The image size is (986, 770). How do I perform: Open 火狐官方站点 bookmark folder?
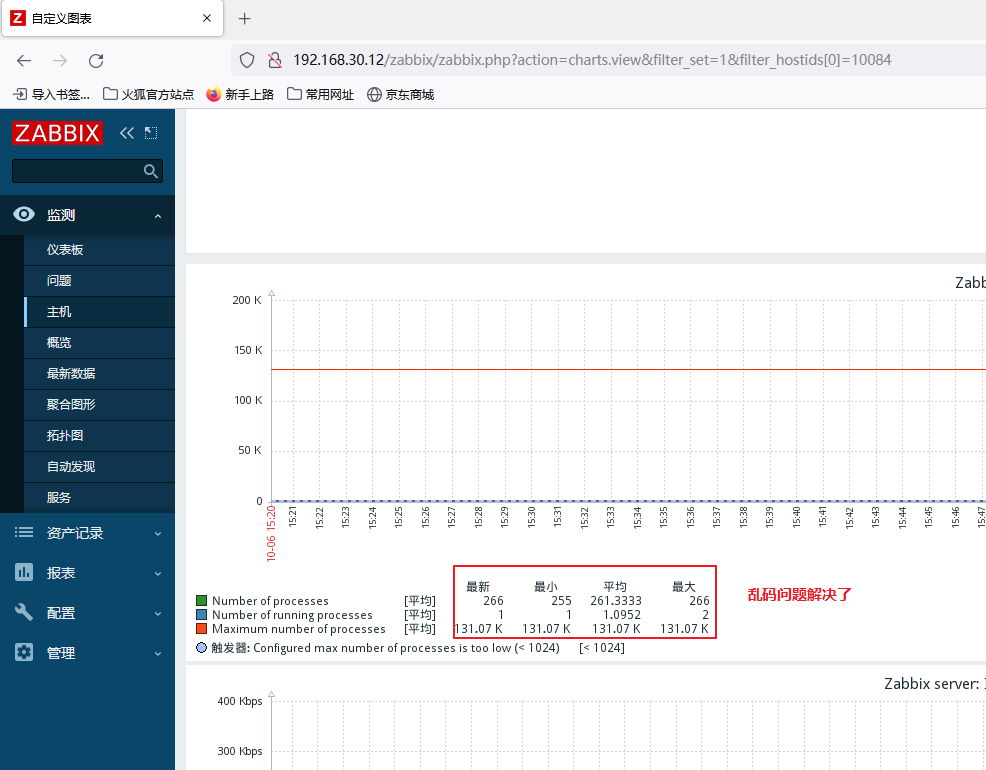148,94
